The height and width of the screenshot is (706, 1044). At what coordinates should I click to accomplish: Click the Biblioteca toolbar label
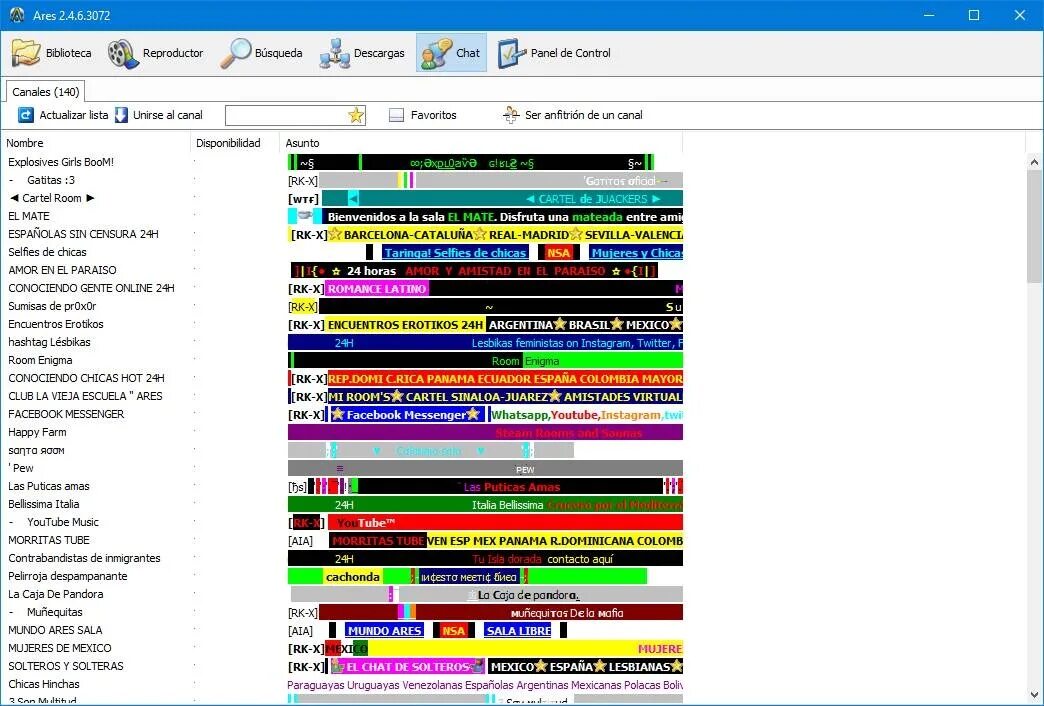point(69,53)
